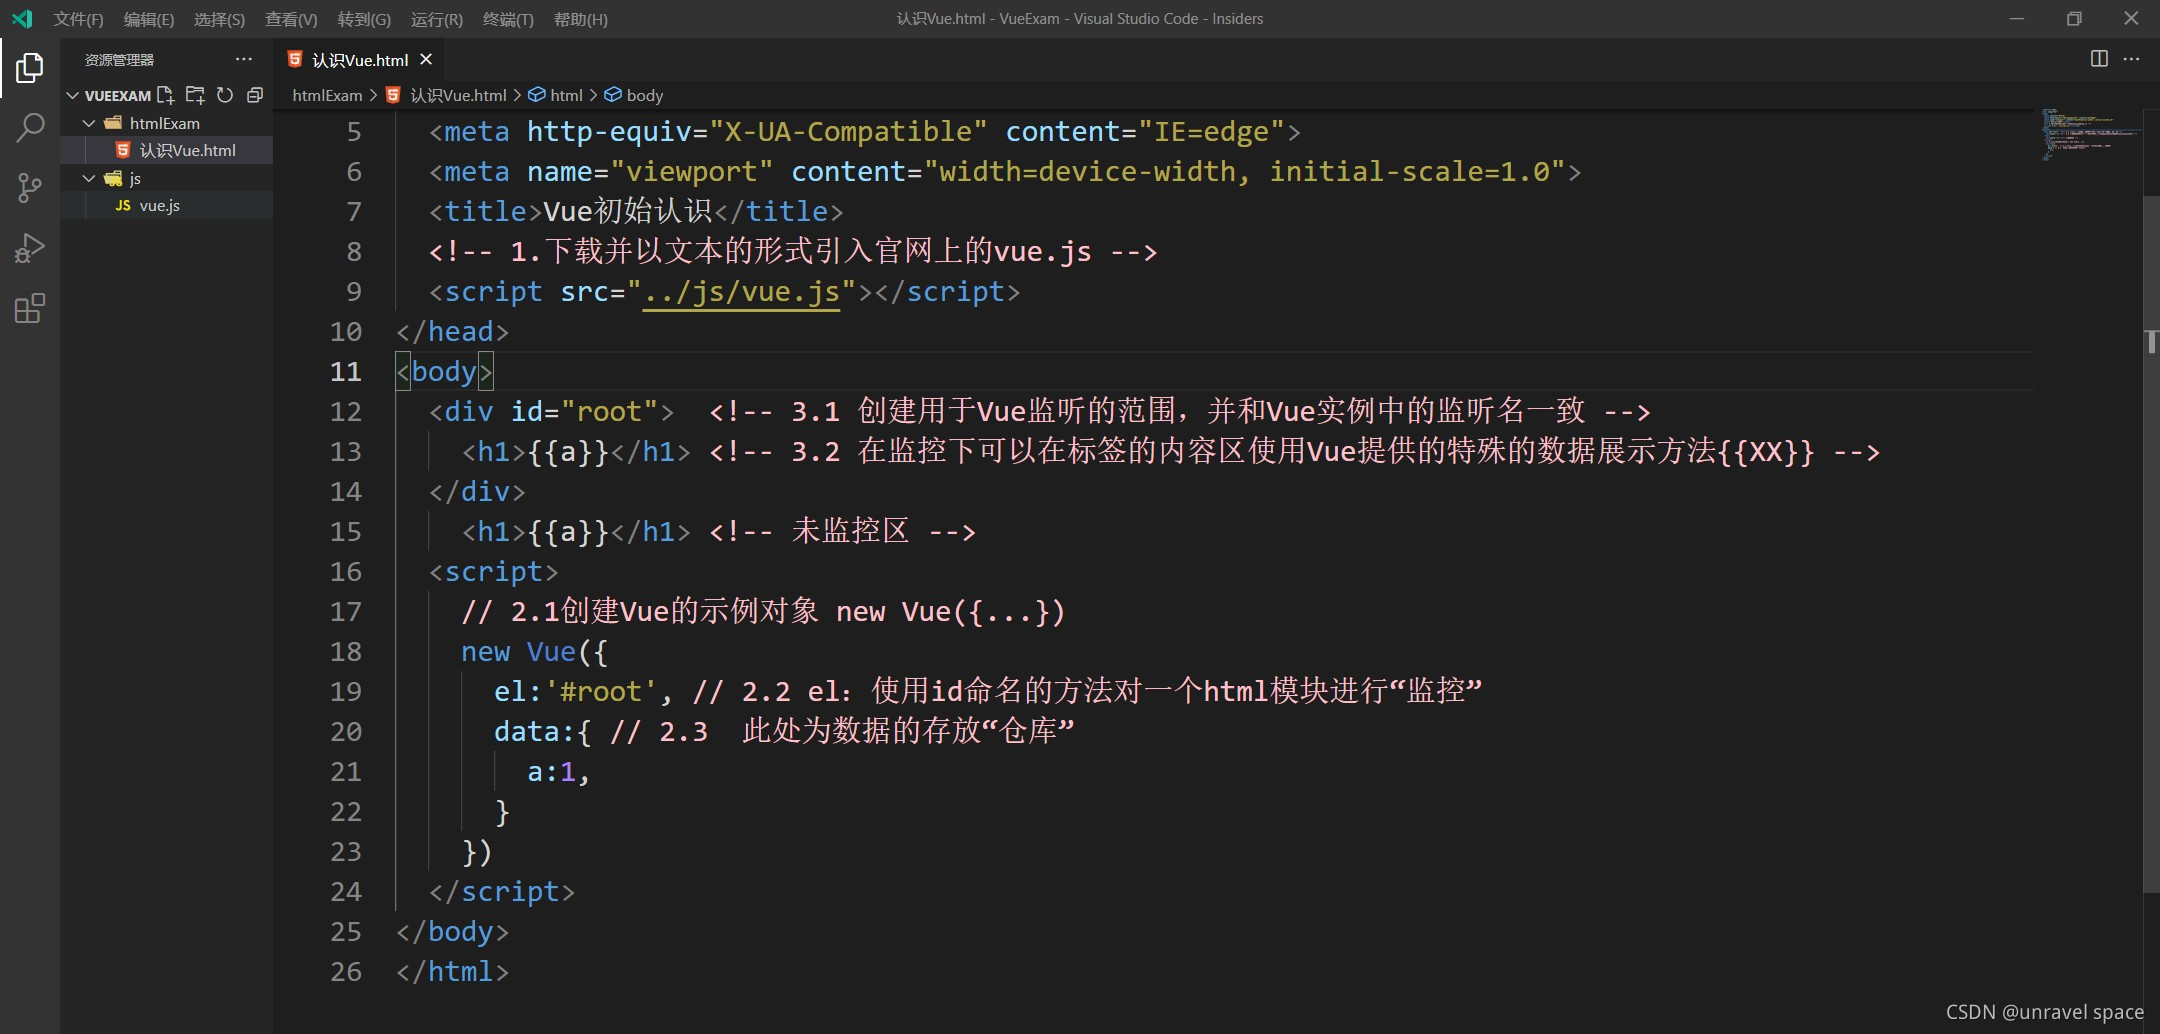Screen dimensions: 2160x1034
Task: Open the 转到(G) menu
Action: [364, 19]
